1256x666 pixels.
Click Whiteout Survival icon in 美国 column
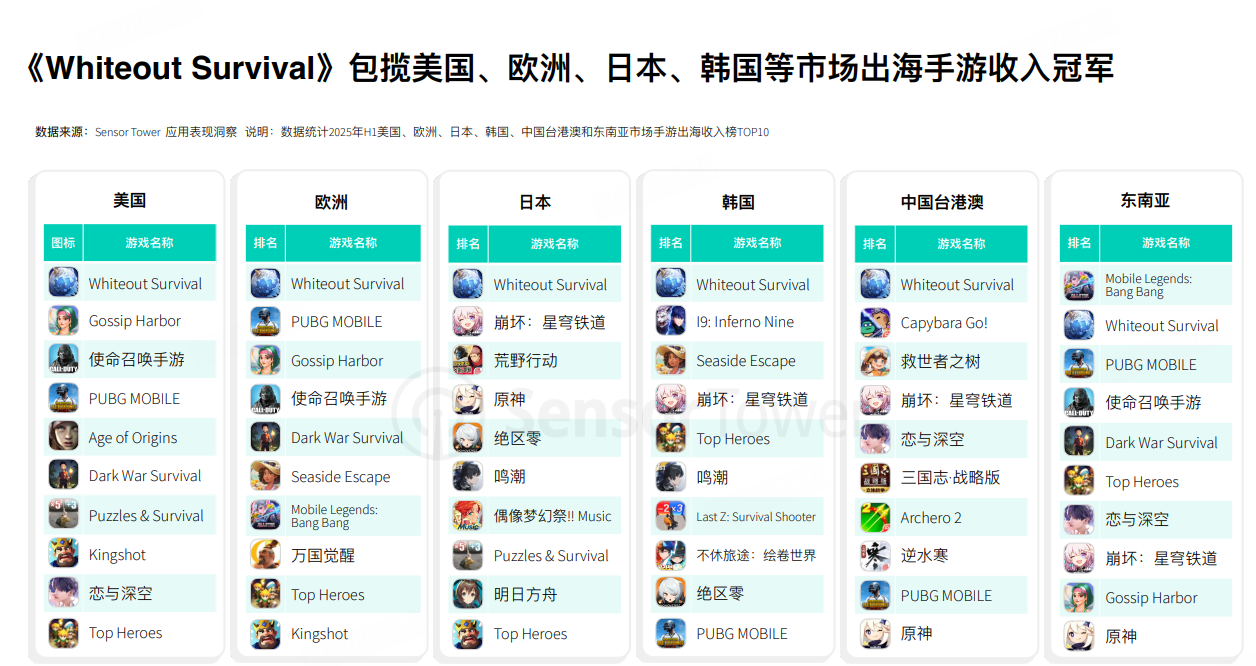pyautogui.click(x=63, y=282)
